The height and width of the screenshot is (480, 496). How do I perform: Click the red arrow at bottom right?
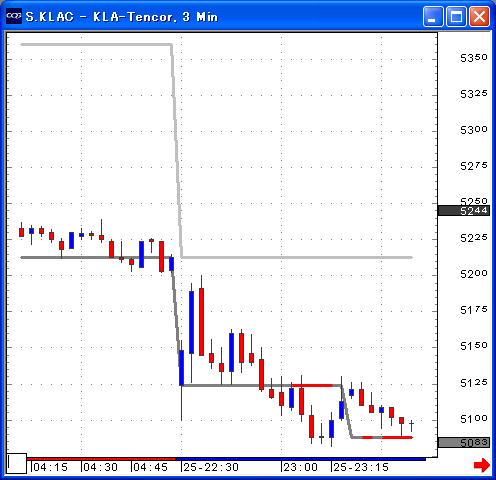click(x=482, y=465)
